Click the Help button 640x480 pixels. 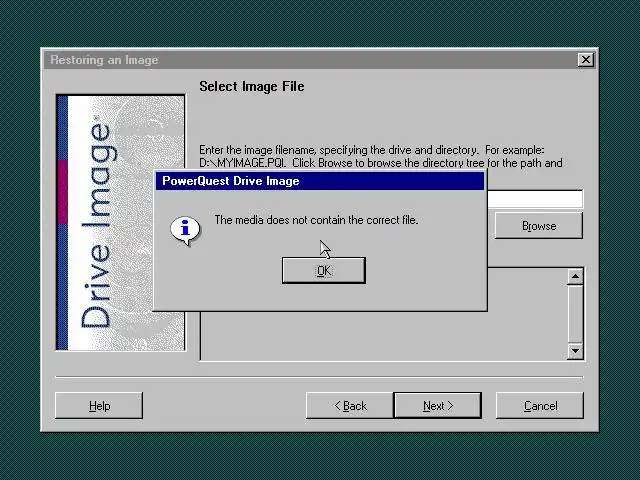click(99, 406)
